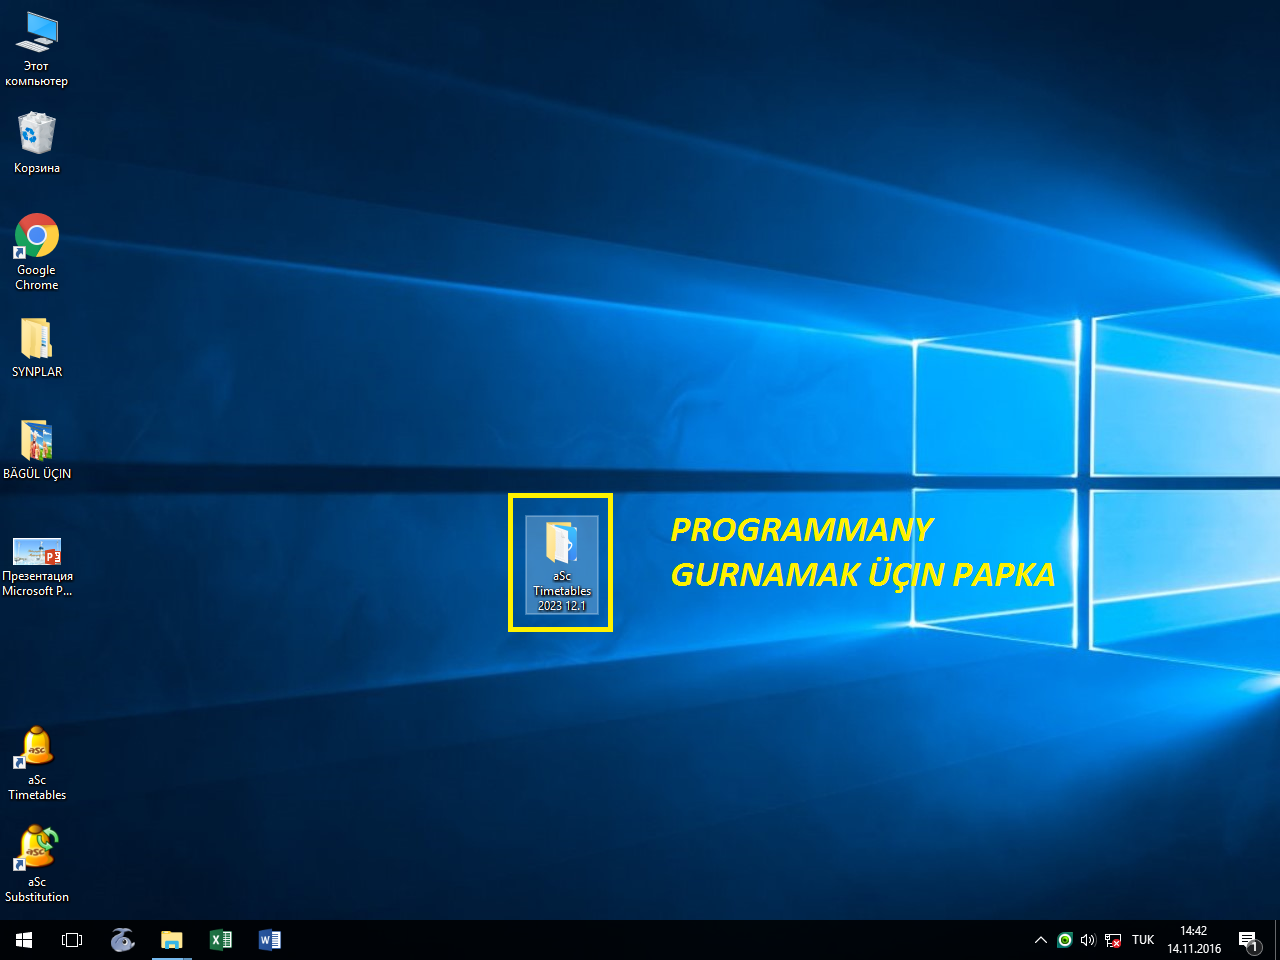Open Excel from the taskbar
Image resolution: width=1280 pixels, height=960 pixels.
coord(221,940)
